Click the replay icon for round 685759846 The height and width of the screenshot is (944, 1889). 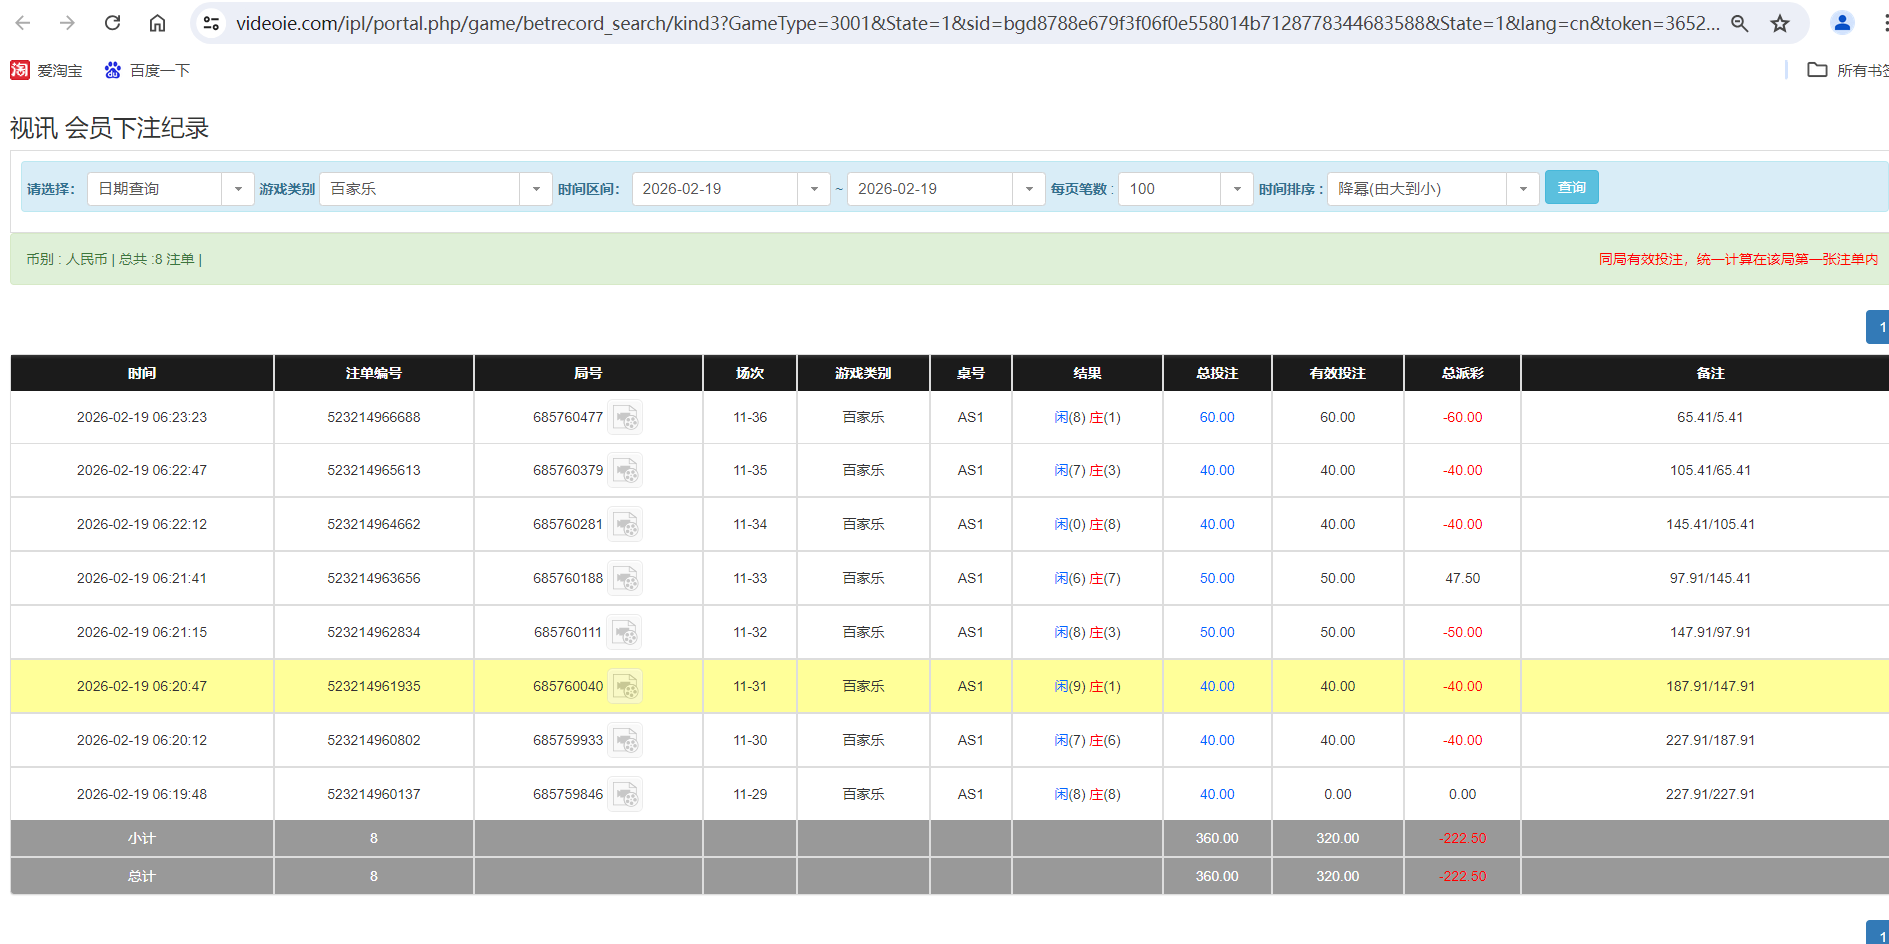[x=626, y=793]
